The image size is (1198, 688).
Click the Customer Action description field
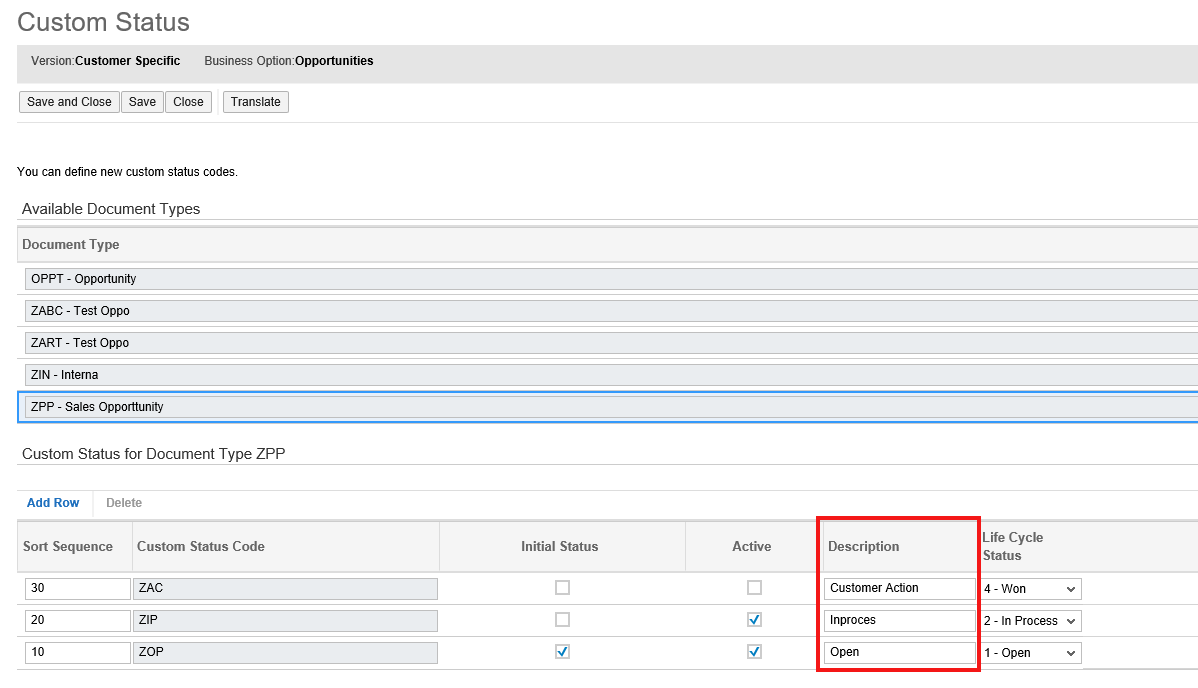pos(899,589)
